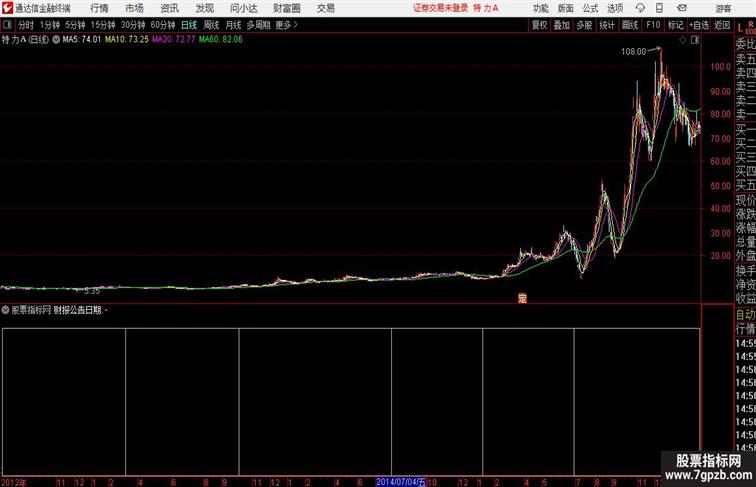756x487 pixels.
Task: Toggle the left panel icon before 分时
Action: (x=7, y=24)
